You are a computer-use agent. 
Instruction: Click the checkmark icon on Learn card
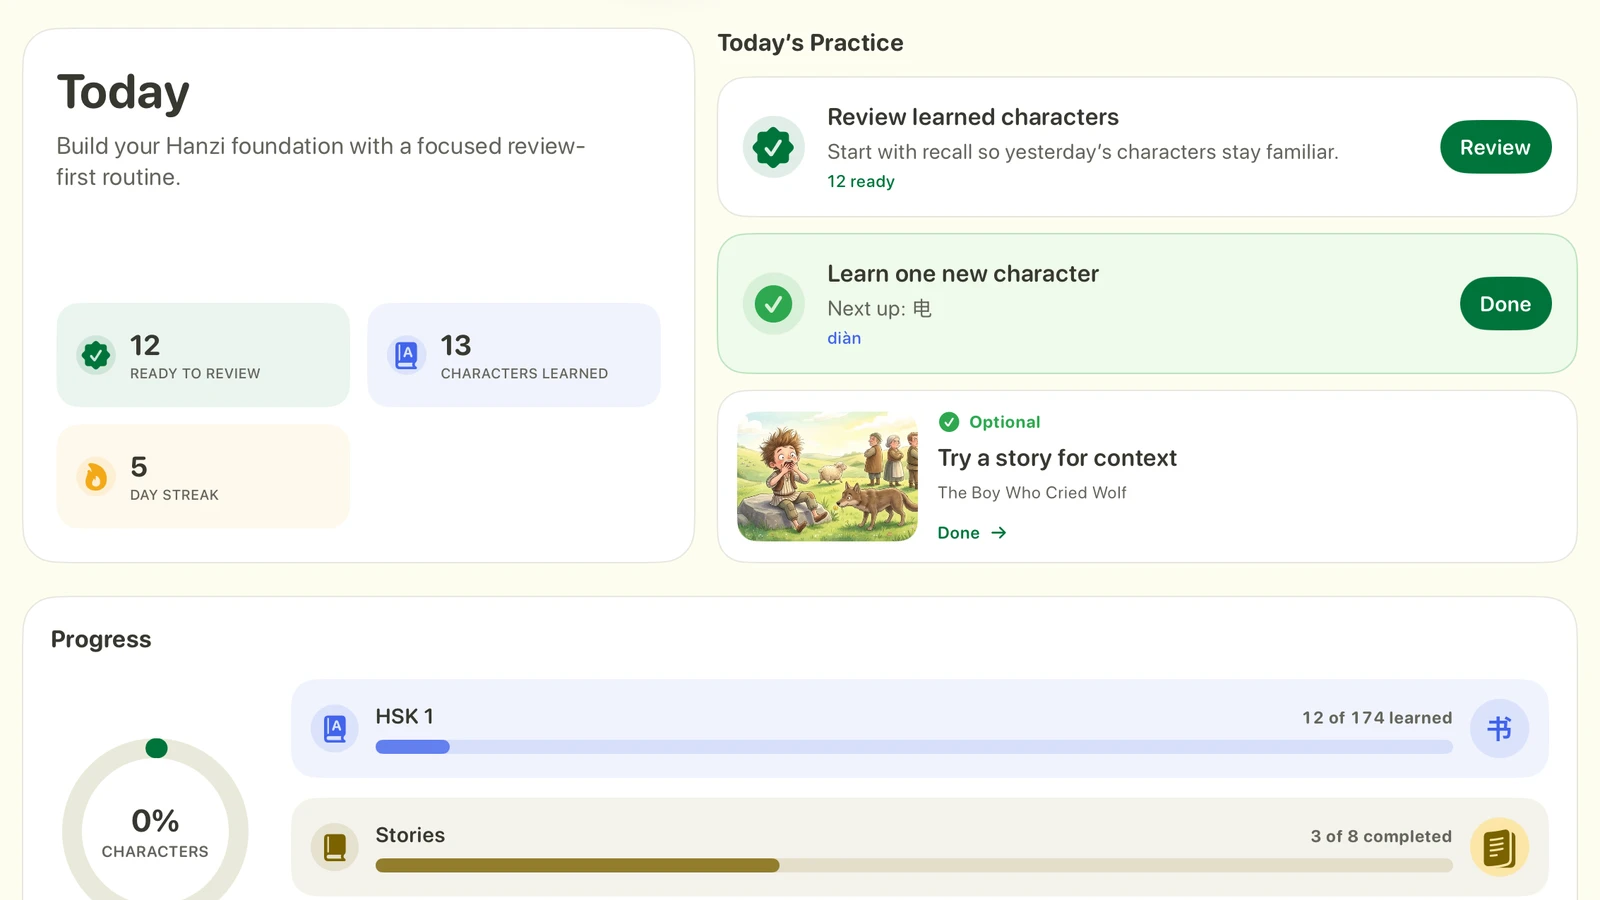[773, 304]
